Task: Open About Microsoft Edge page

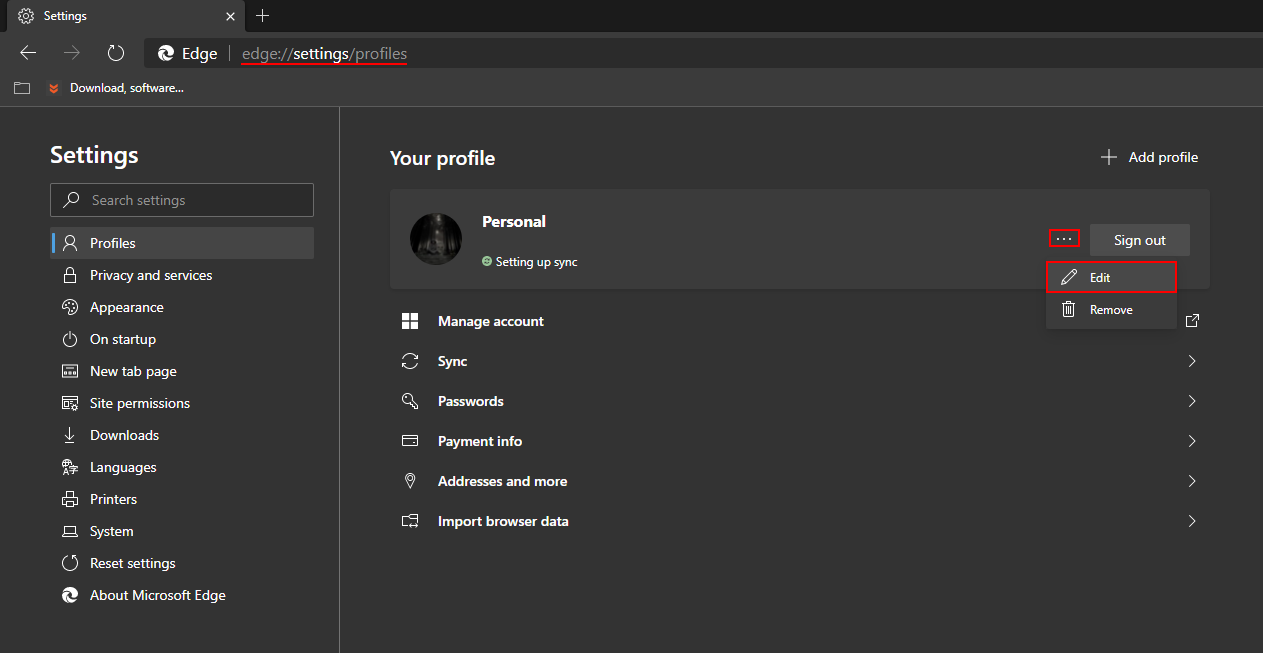Action: (182, 595)
